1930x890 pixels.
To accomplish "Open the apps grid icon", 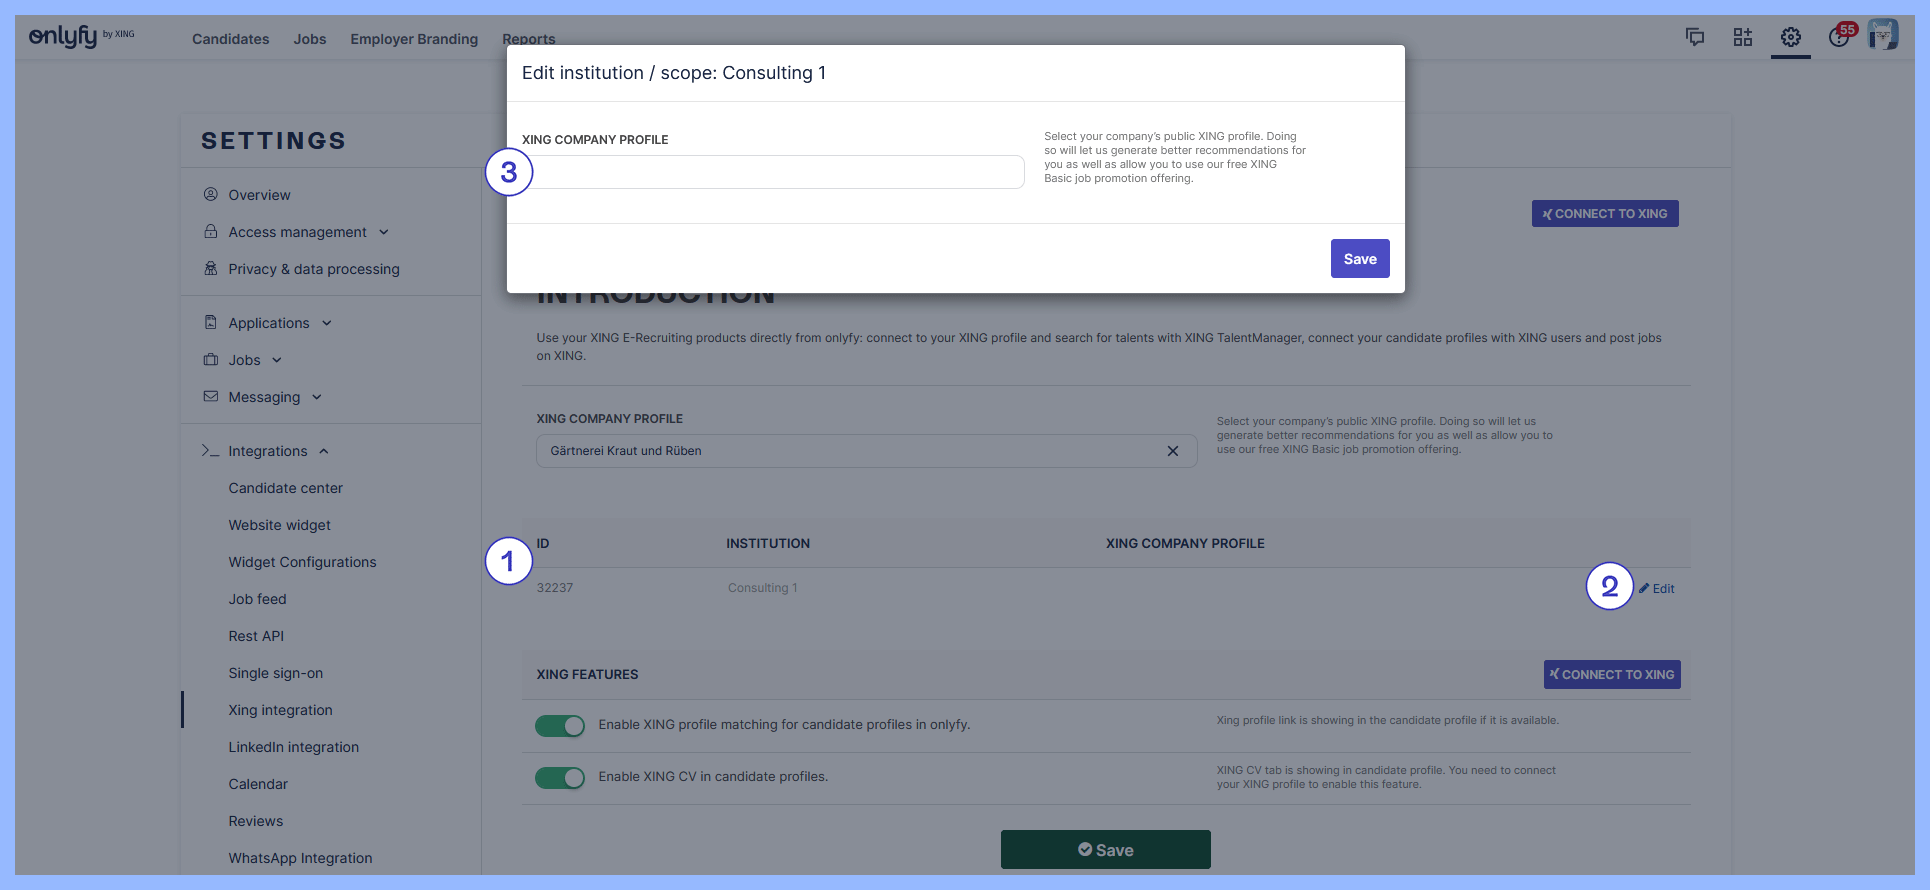I will (x=1742, y=37).
